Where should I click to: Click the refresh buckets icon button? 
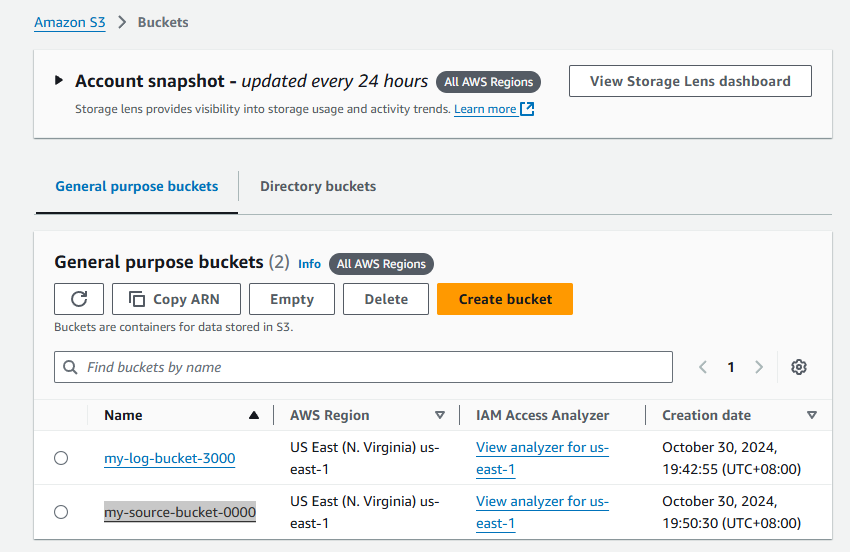point(79,299)
